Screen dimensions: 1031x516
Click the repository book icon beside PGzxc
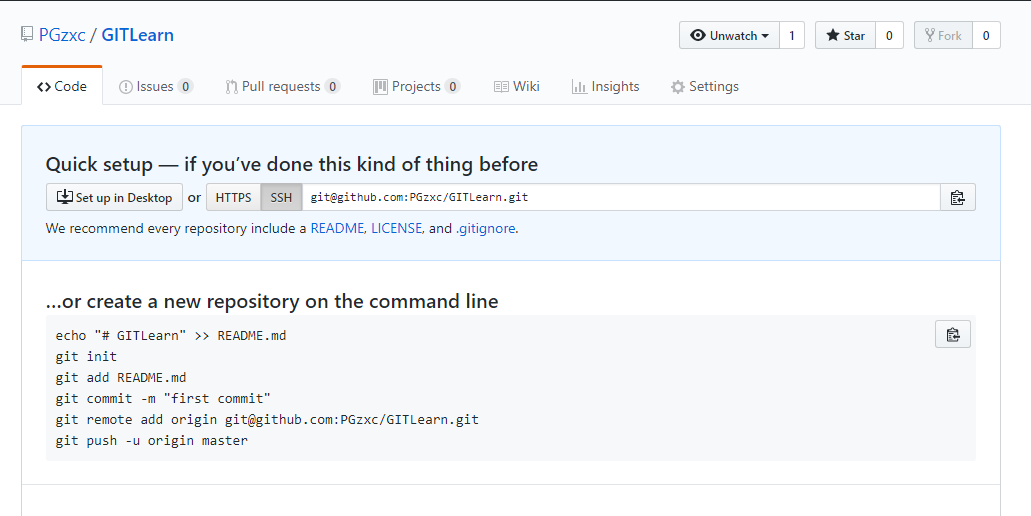point(26,34)
